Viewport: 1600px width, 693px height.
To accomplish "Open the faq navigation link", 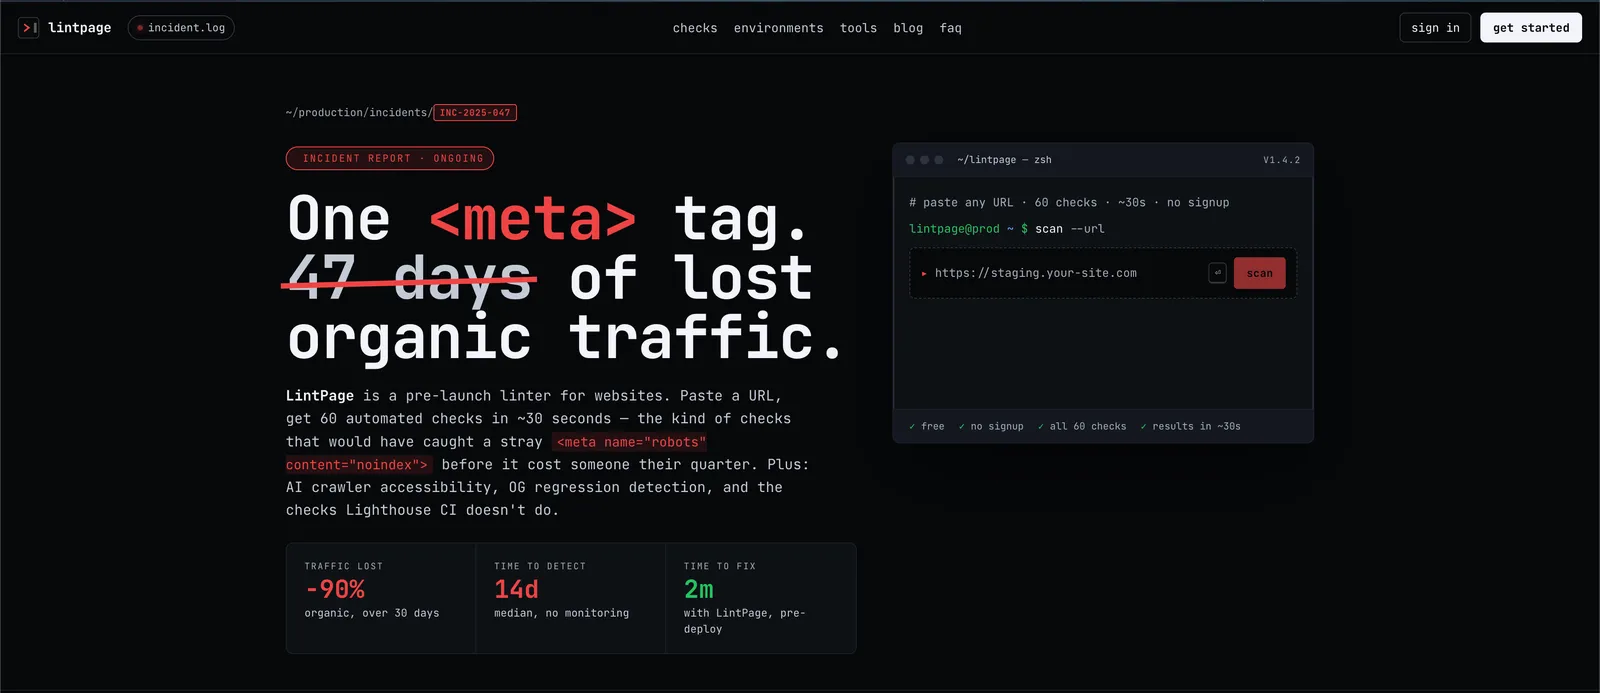I will coord(951,28).
